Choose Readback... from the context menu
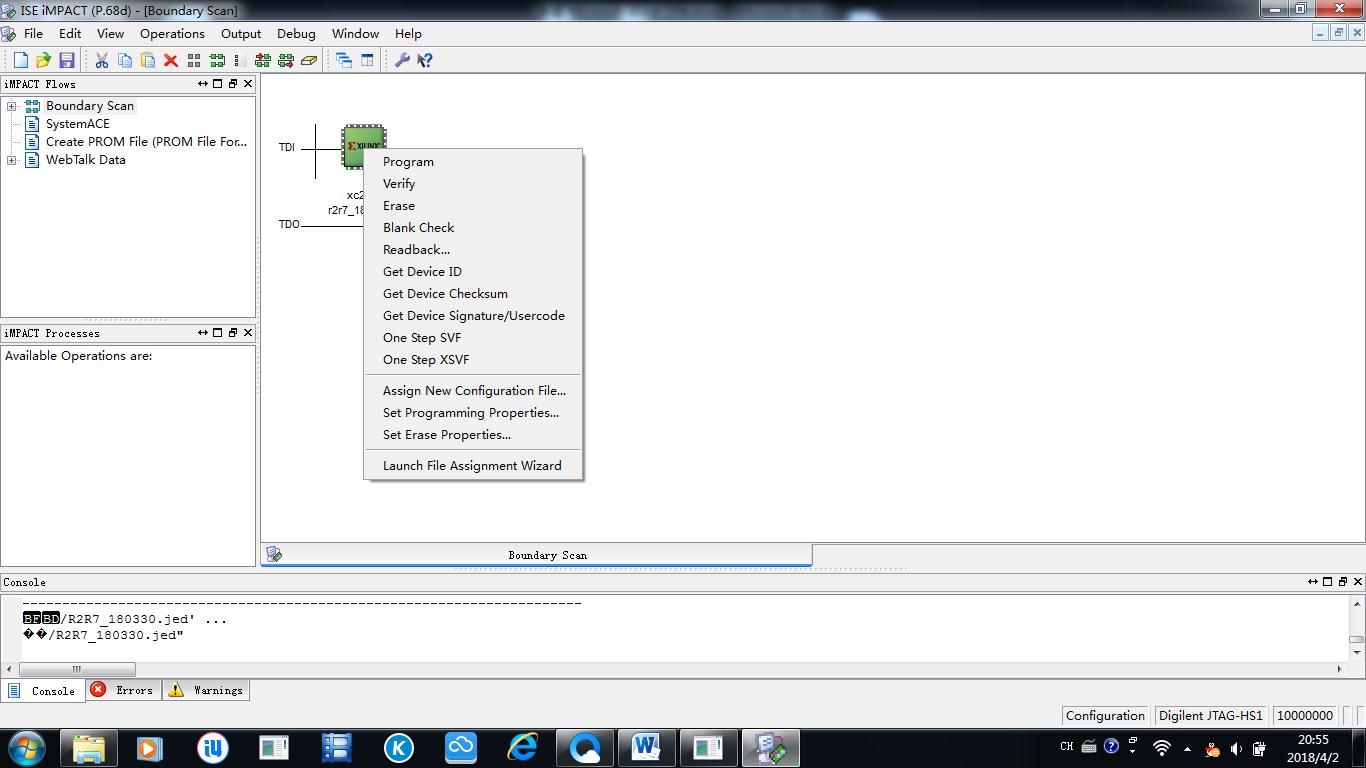The height and width of the screenshot is (768, 1366). 473,250
